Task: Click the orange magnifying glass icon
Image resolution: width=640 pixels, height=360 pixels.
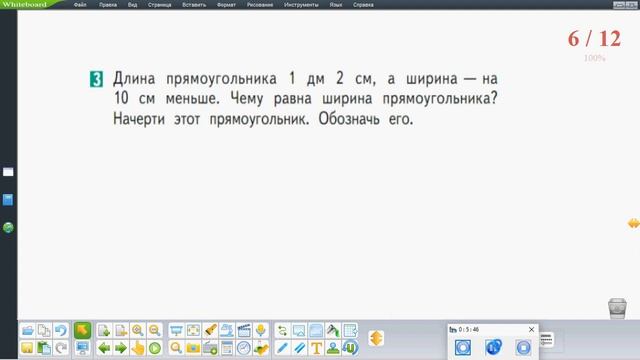Action: pos(176,348)
